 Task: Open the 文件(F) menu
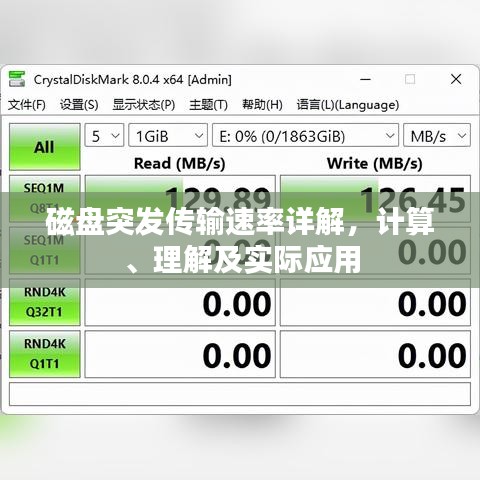coord(27,105)
